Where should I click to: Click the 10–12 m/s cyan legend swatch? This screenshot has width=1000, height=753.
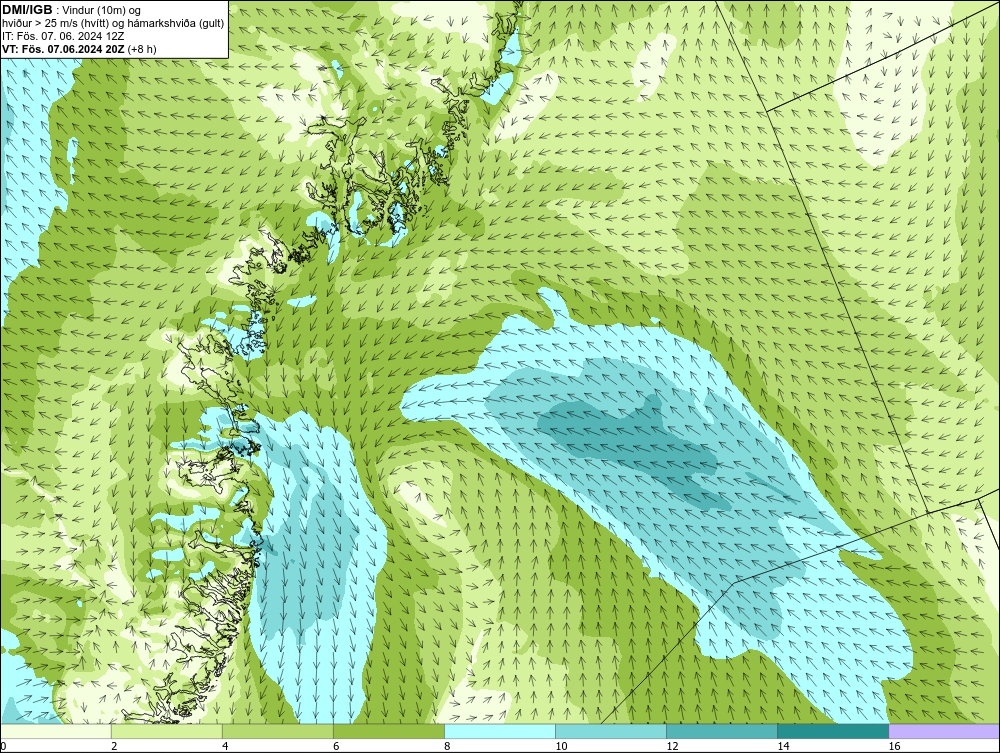[611, 731]
